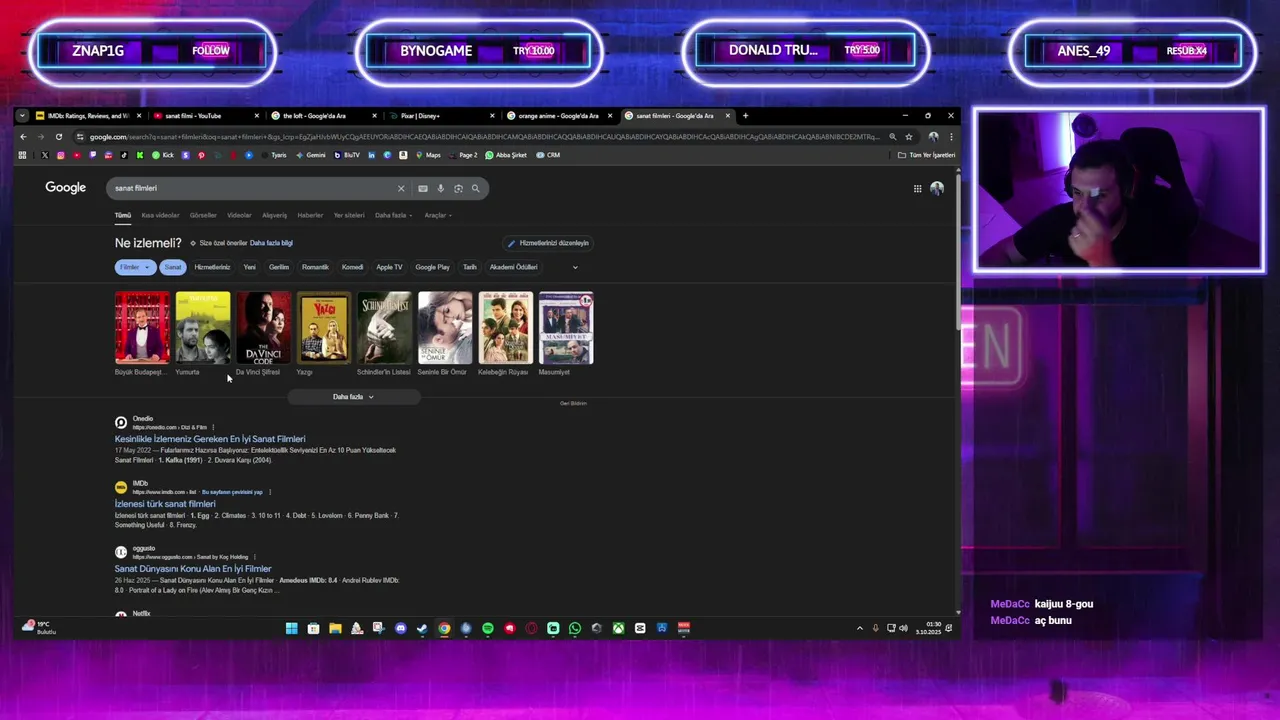This screenshot has height=720, width=1280.
Task: Open Sanat Dünyasını Konu Alan En İyi Filmler
Action: 193,569
